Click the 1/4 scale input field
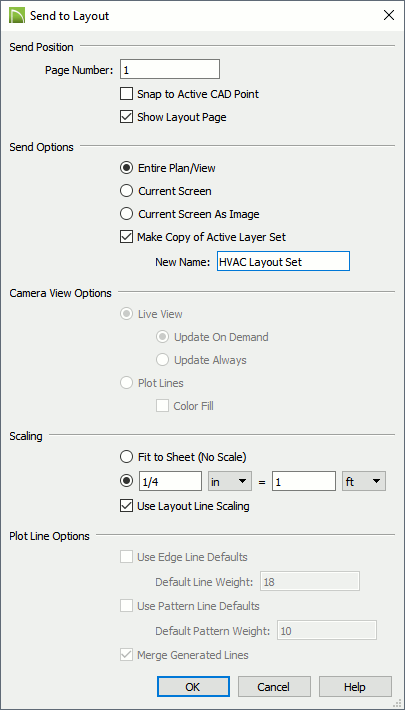 click(x=170, y=481)
